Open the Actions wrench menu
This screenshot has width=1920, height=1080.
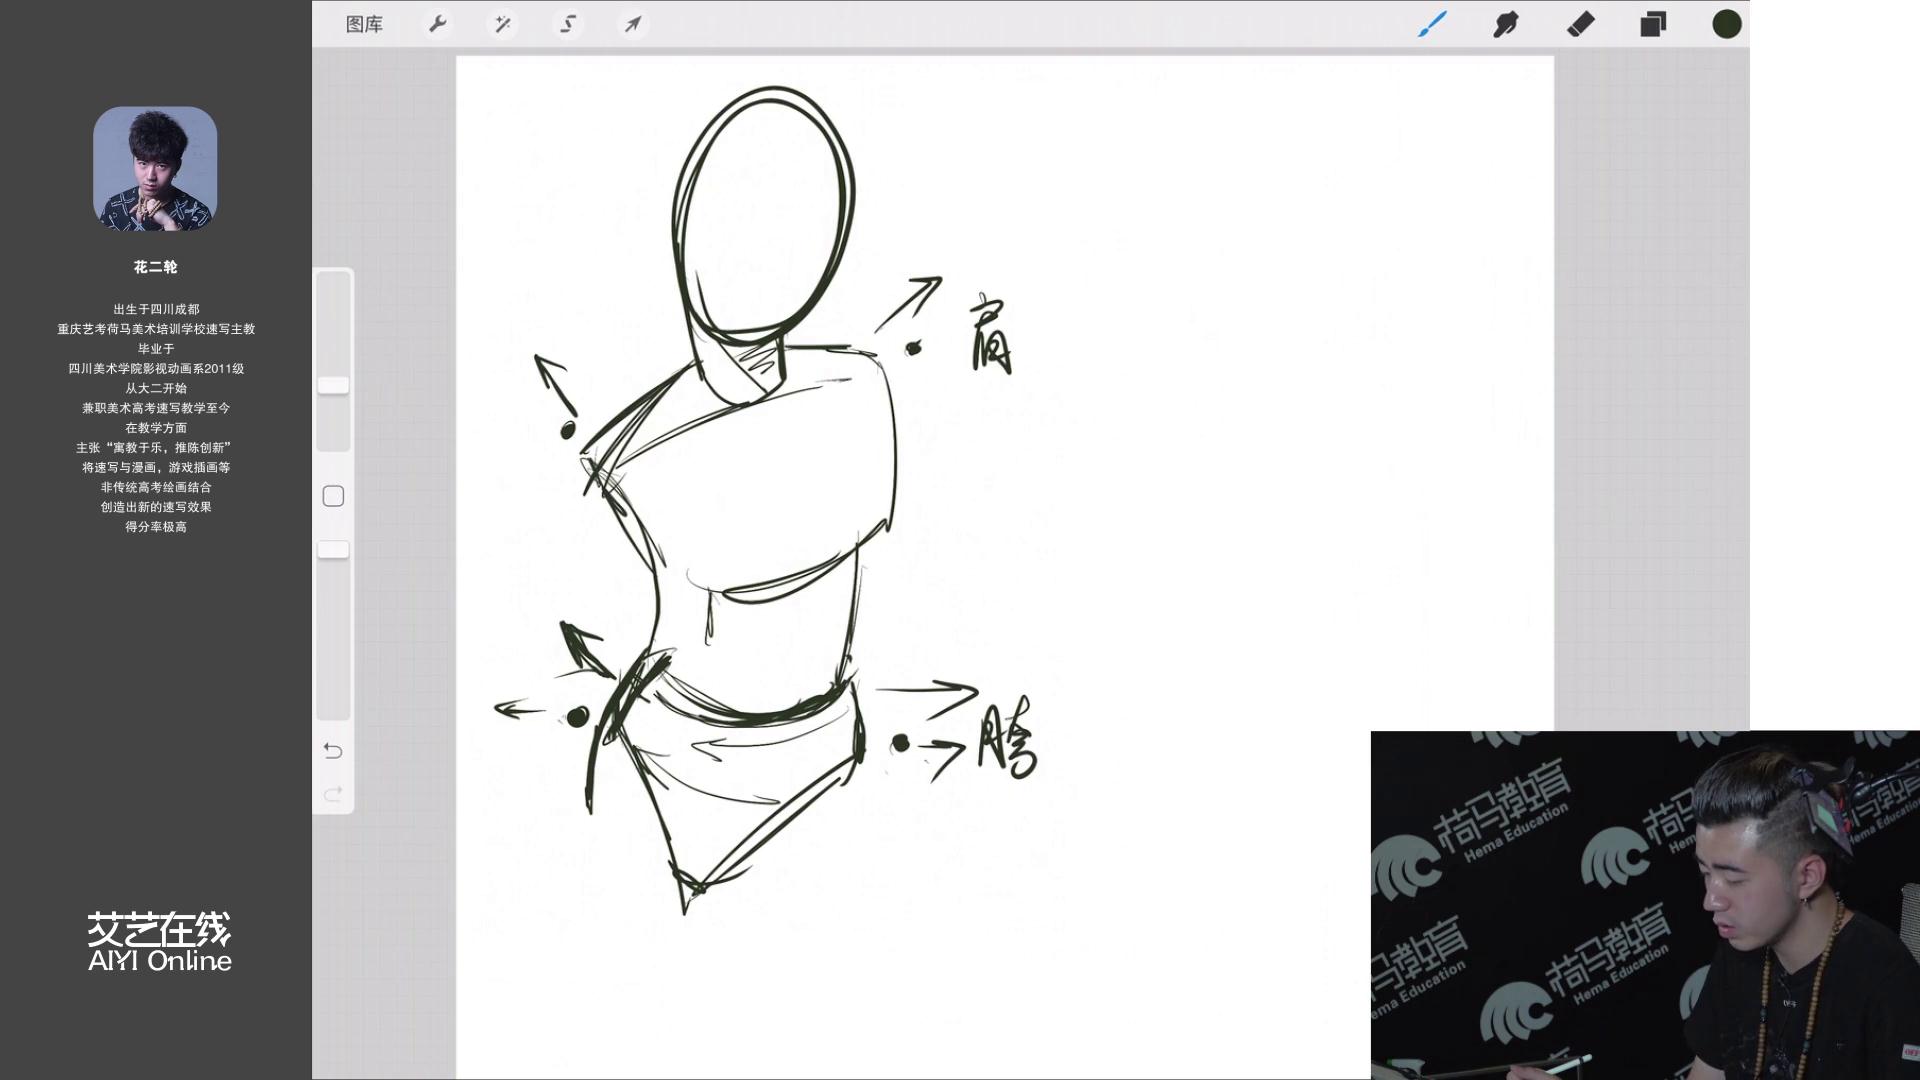pos(437,24)
